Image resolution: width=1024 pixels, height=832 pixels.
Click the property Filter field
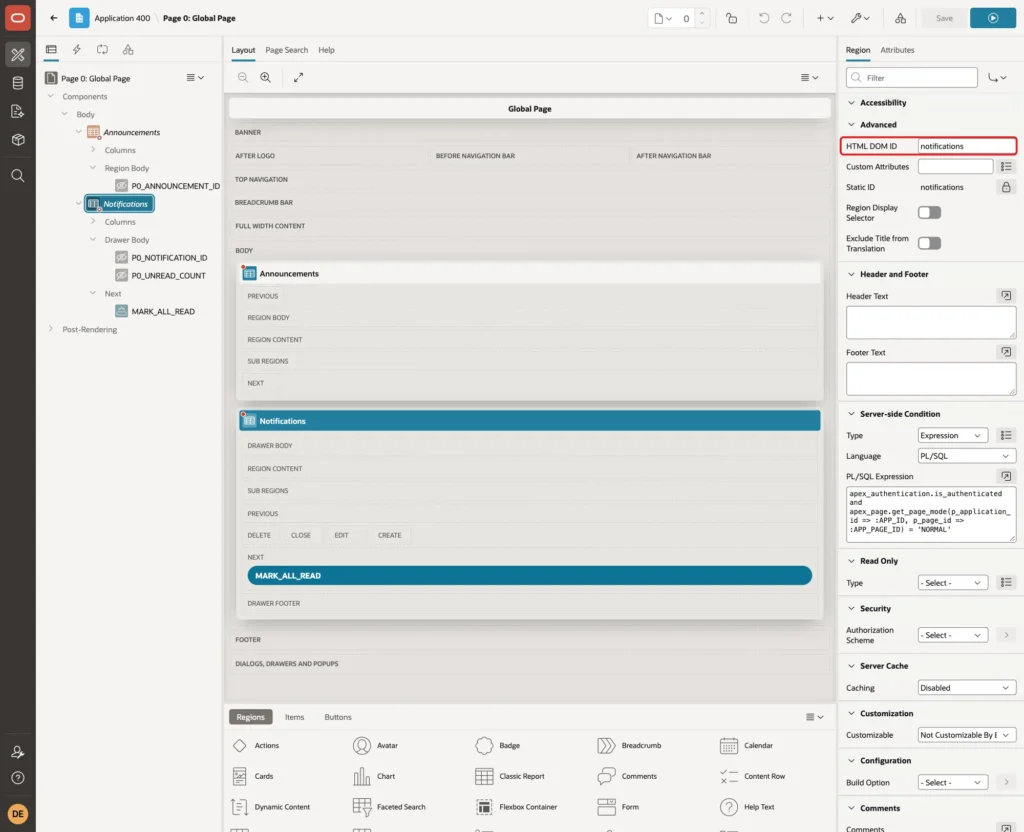pos(912,78)
